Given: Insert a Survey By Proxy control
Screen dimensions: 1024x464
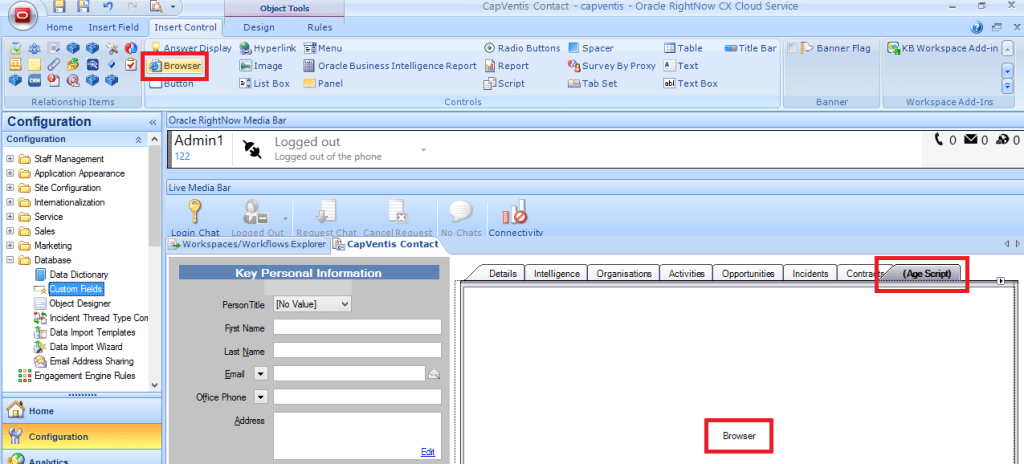Looking at the screenshot, I should (x=611, y=66).
